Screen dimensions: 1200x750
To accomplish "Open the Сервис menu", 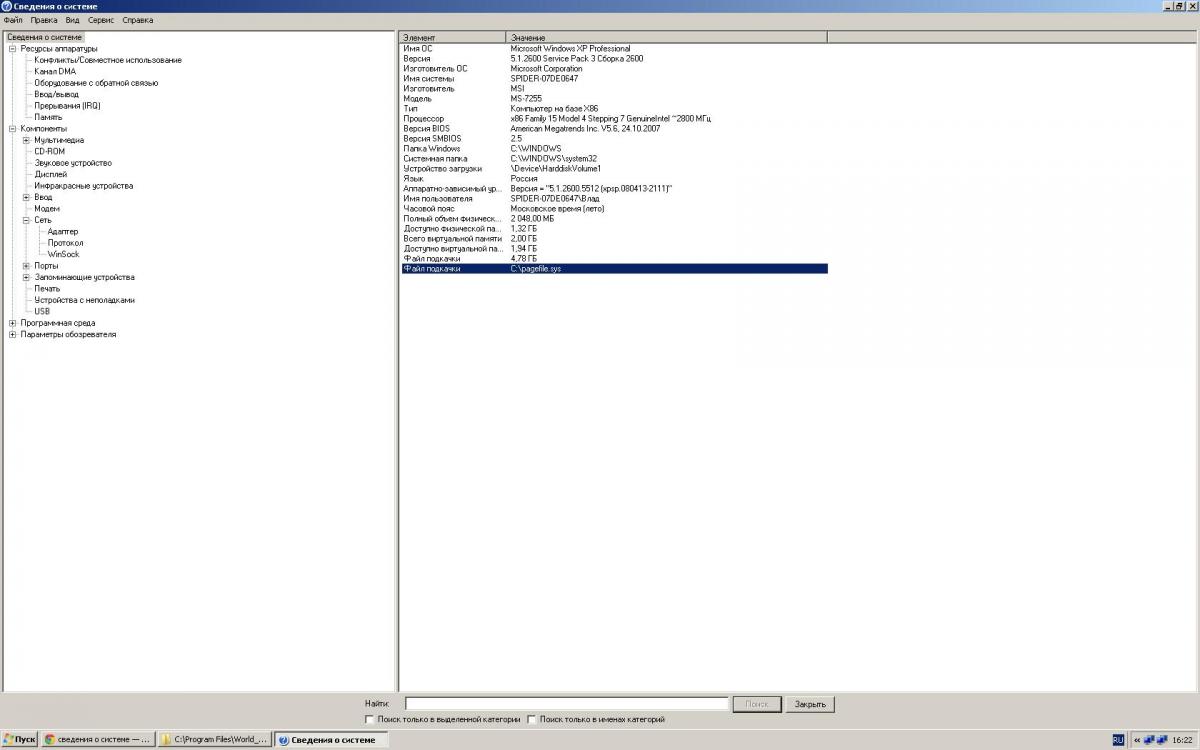I will (101, 20).
